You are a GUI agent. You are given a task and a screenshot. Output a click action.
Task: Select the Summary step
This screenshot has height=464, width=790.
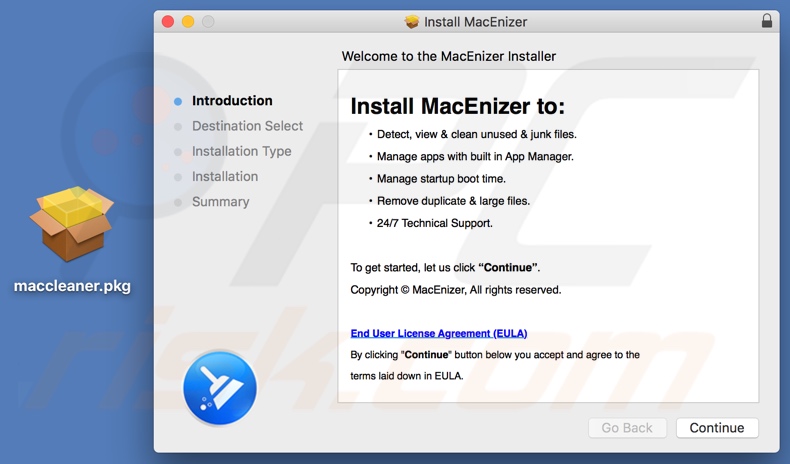pyautogui.click(x=220, y=202)
